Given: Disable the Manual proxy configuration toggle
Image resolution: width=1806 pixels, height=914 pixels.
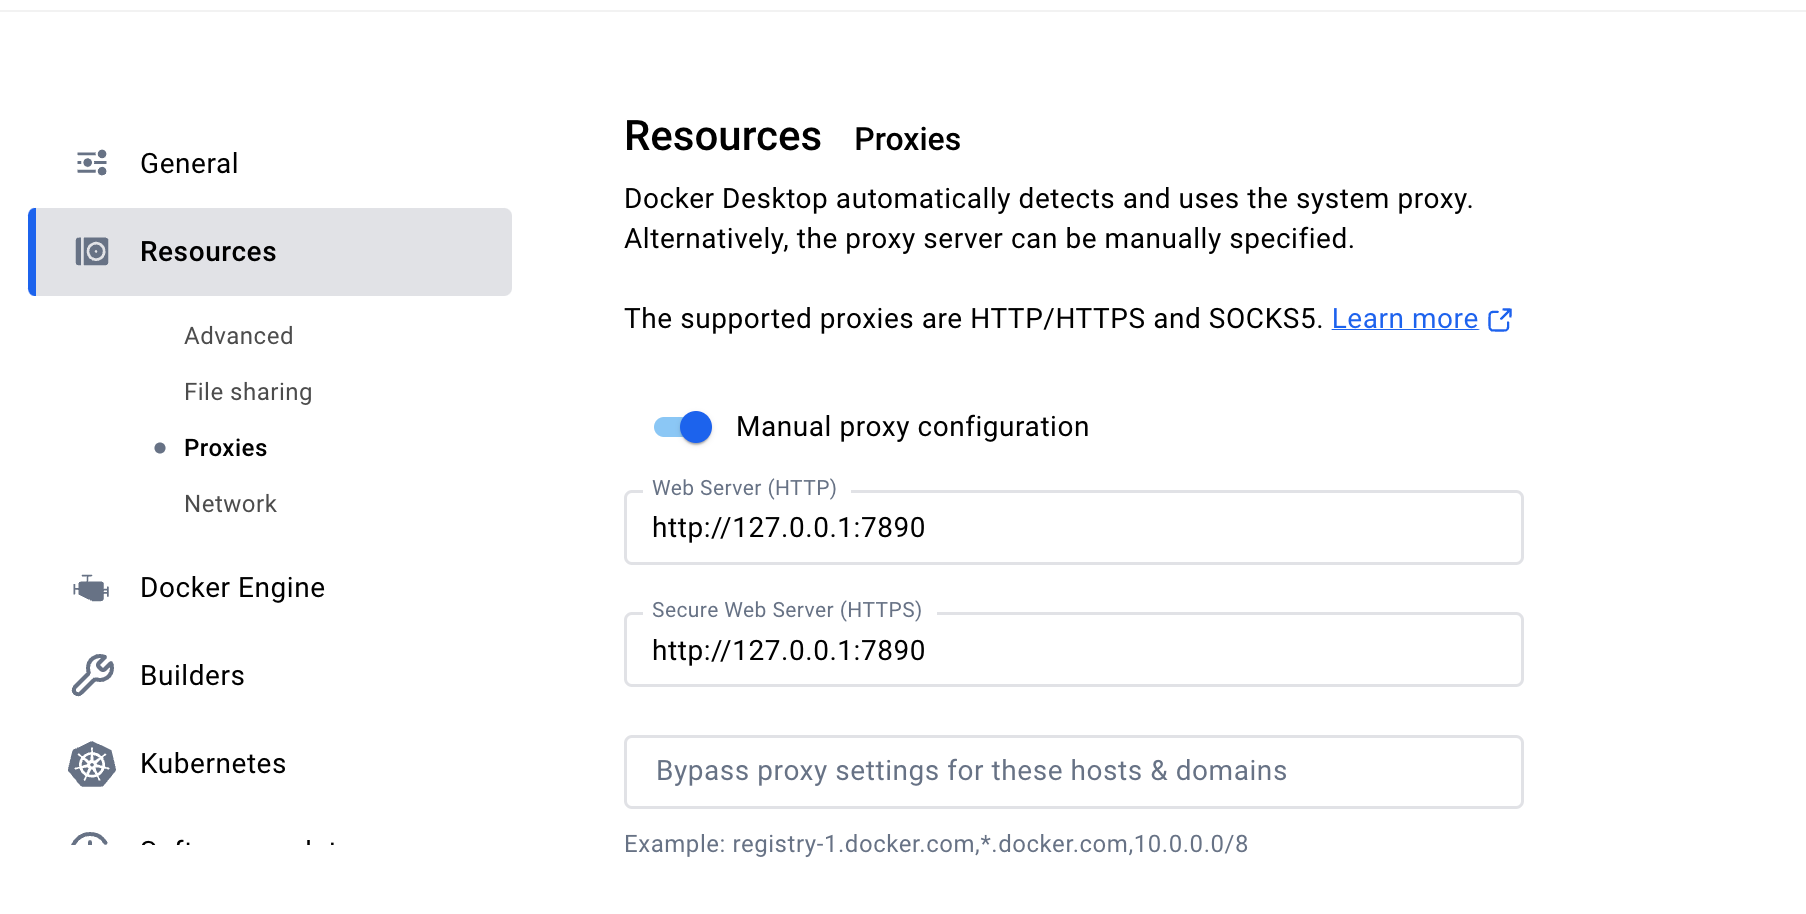Looking at the screenshot, I should tap(683, 427).
